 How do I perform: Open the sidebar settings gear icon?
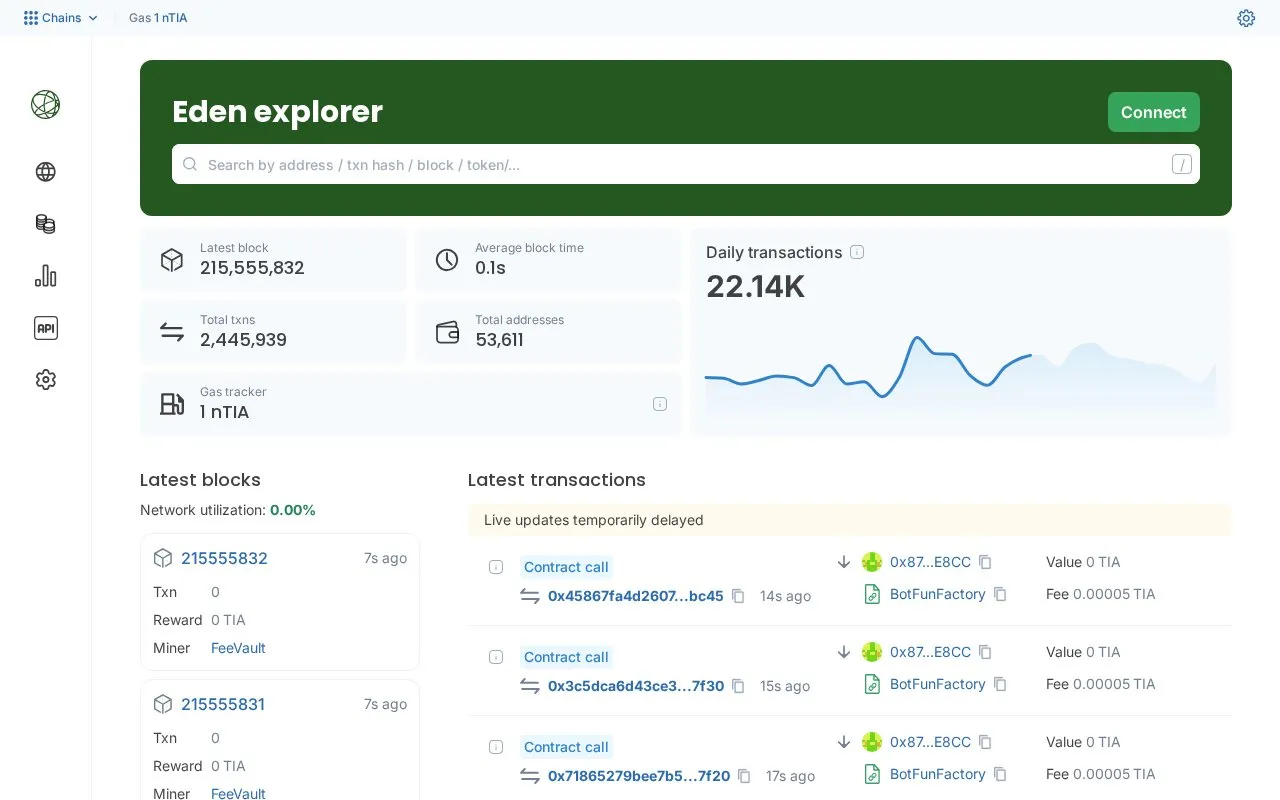(x=45, y=380)
